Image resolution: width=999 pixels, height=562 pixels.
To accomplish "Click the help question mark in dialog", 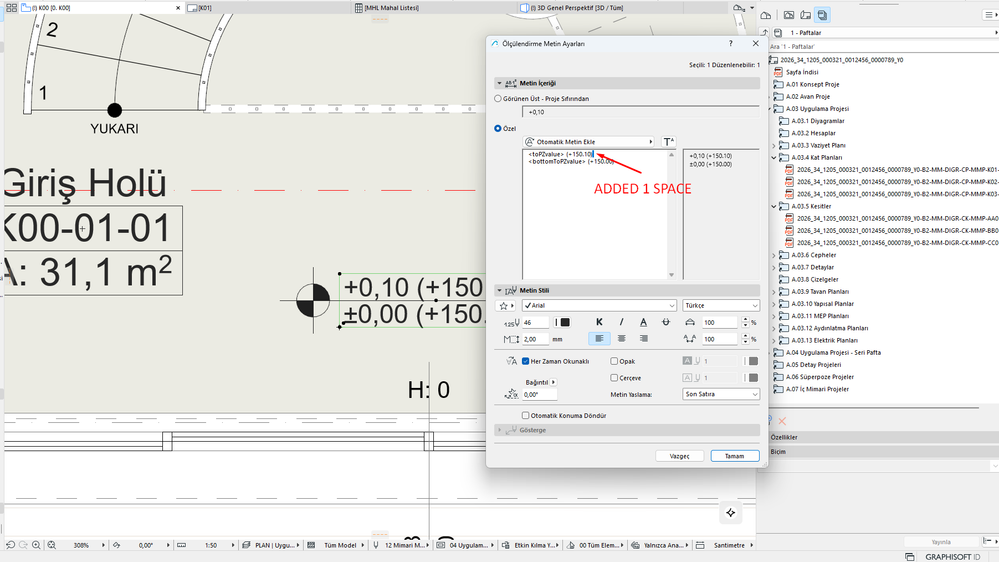I will pyautogui.click(x=731, y=43).
